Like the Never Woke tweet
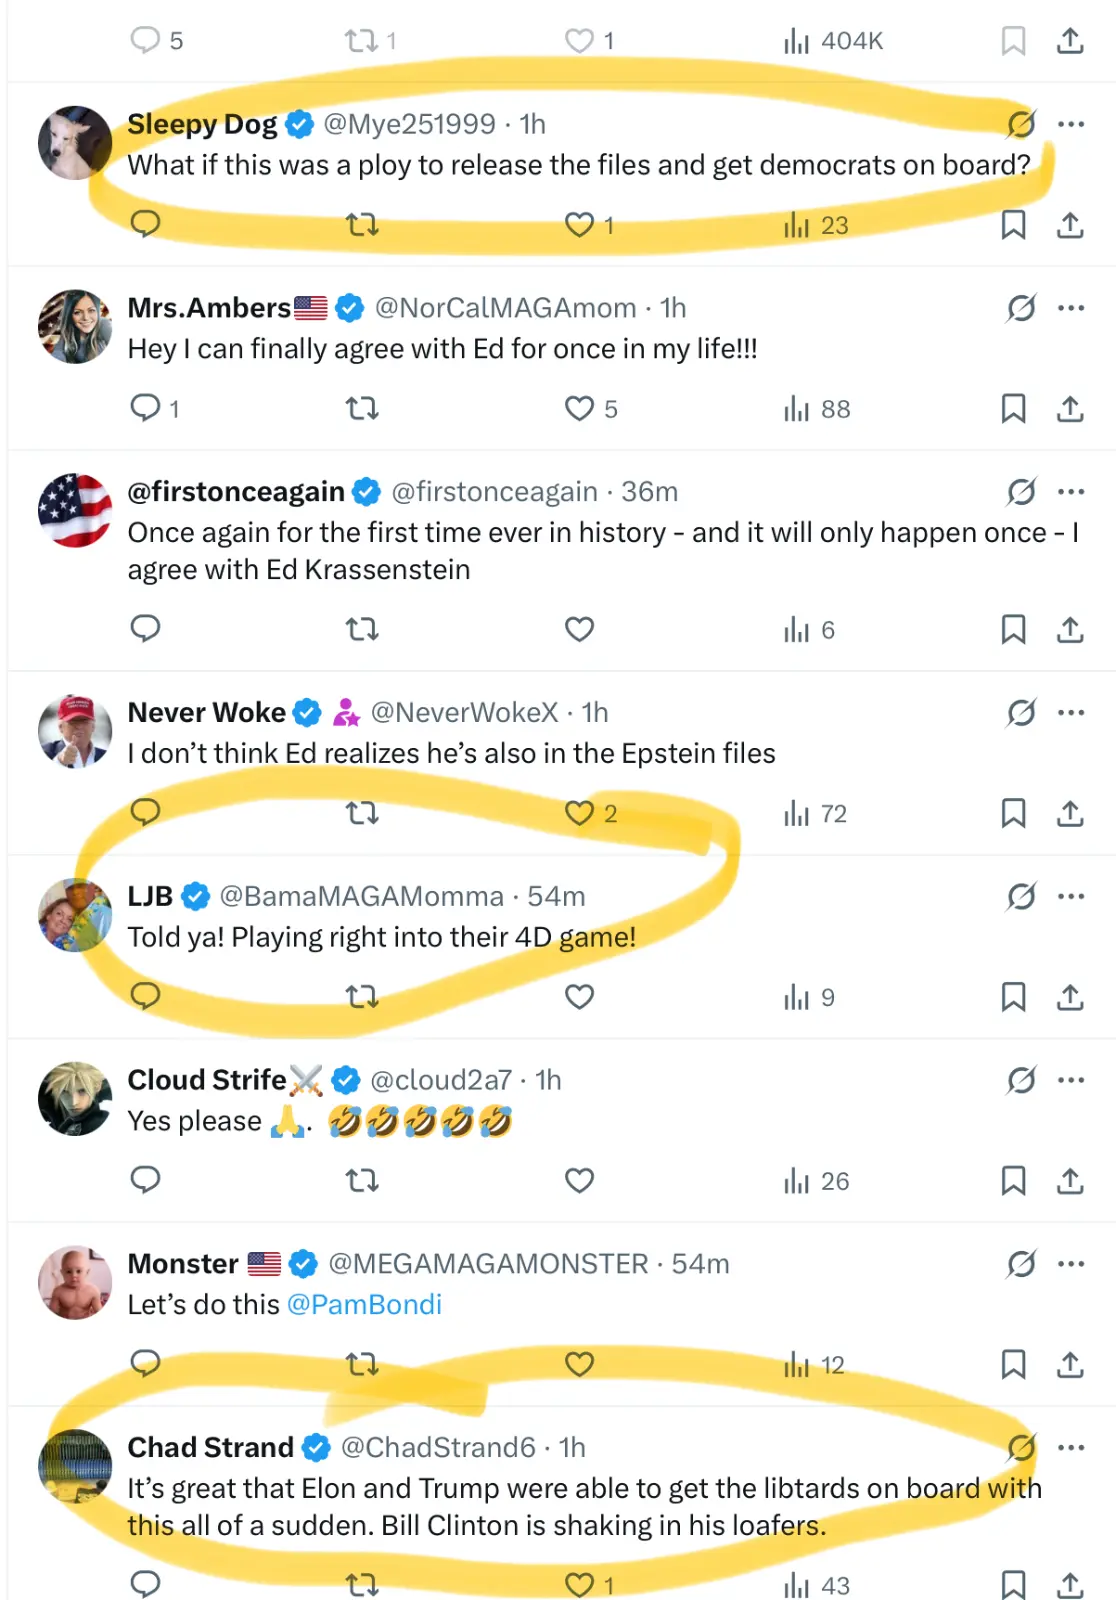Viewport: 1116px width, 1600px height. [580, 813]
